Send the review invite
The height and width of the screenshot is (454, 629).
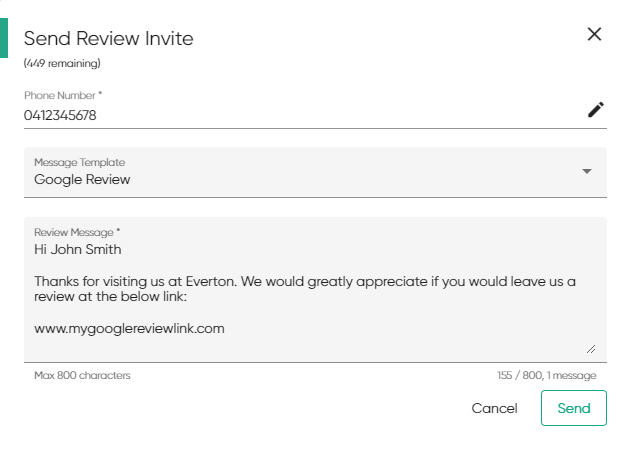[574, 408]
